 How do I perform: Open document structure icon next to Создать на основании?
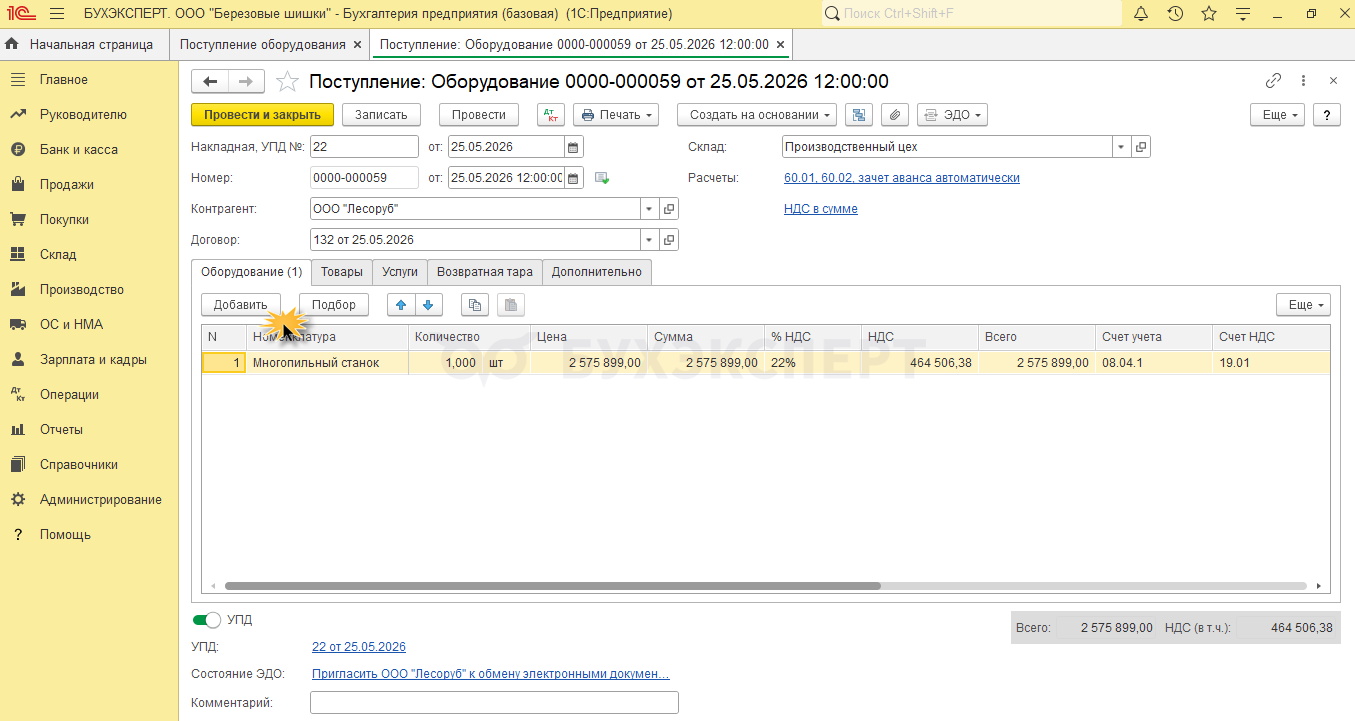coord(858,115)
